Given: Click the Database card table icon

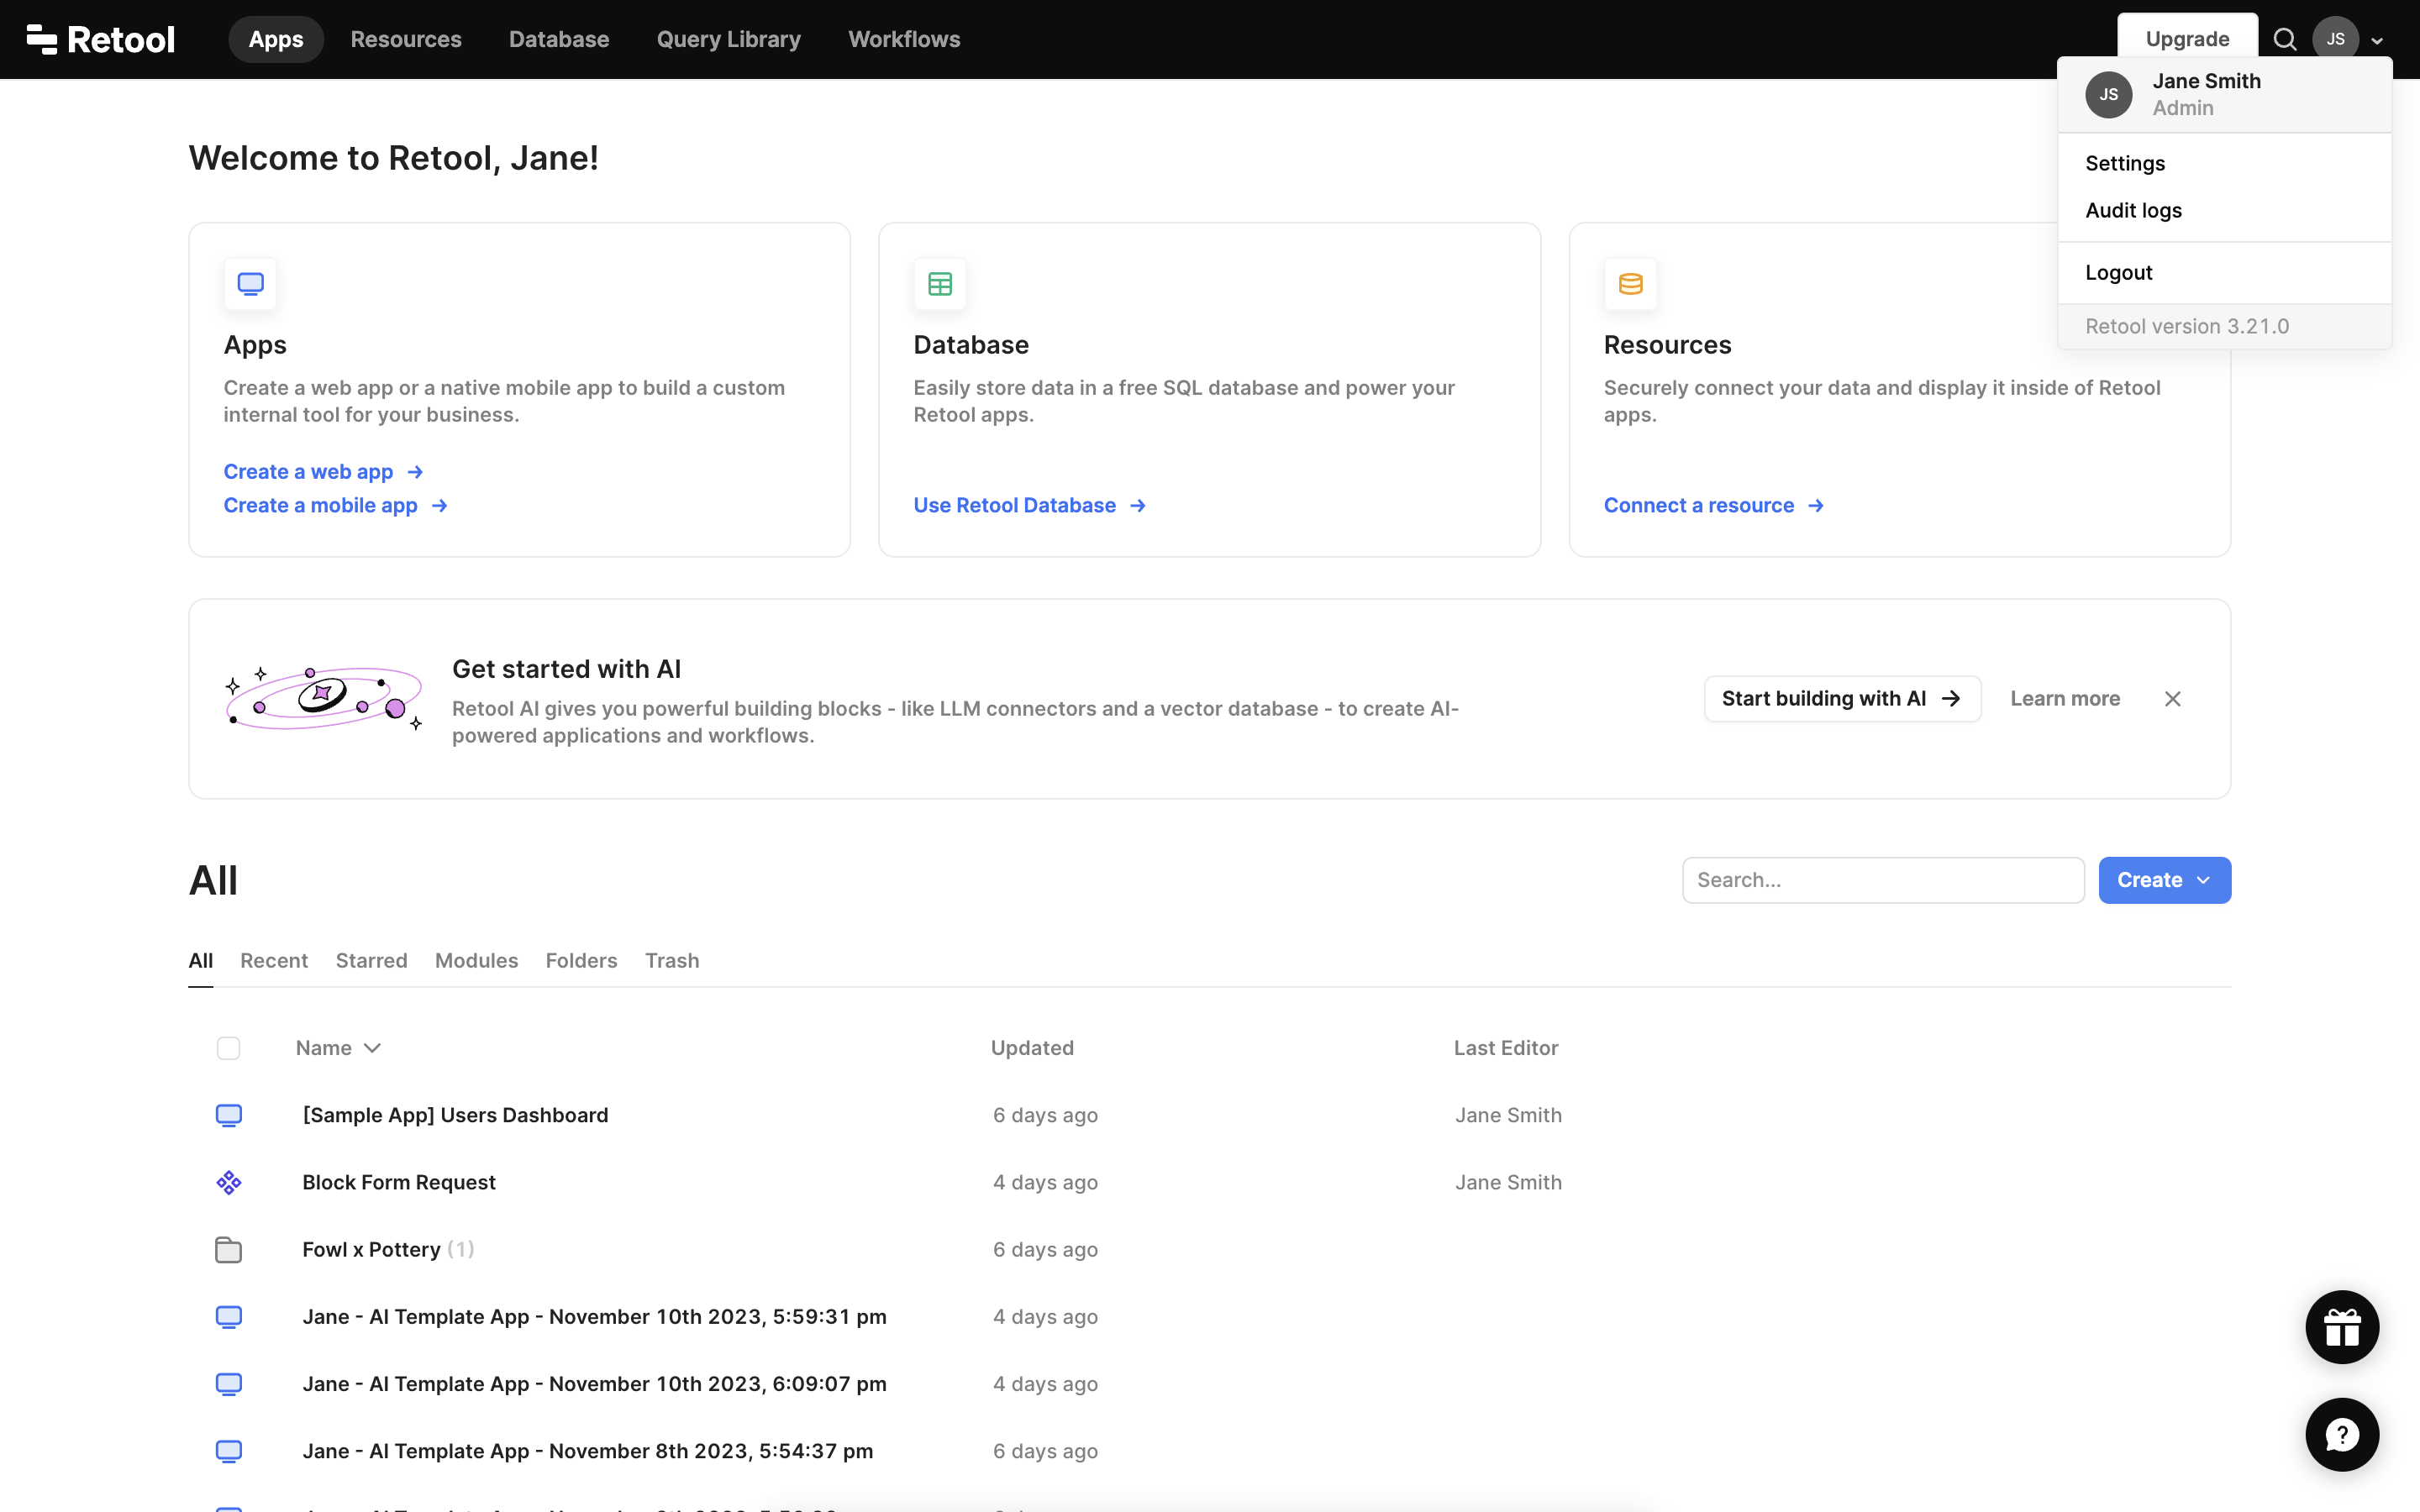Looking at the screenshot, I should click(x=939, y=284).
